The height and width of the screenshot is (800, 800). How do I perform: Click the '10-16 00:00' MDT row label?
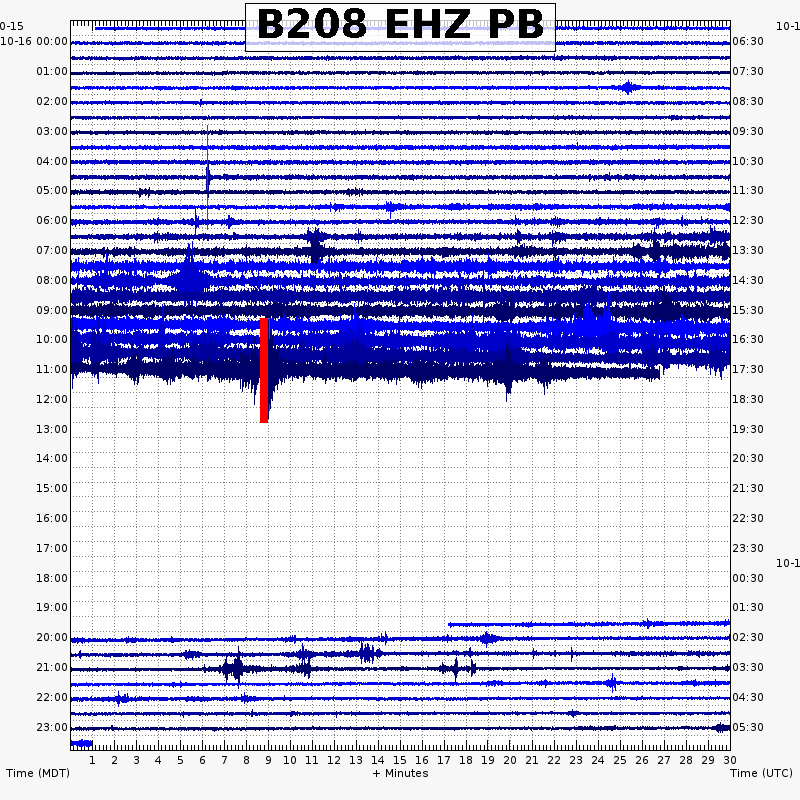34,41
